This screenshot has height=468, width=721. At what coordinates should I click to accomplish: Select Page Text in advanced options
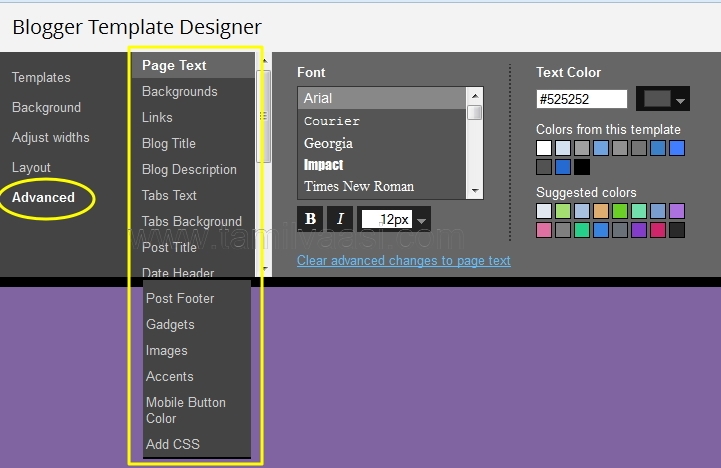pos(193,65)
